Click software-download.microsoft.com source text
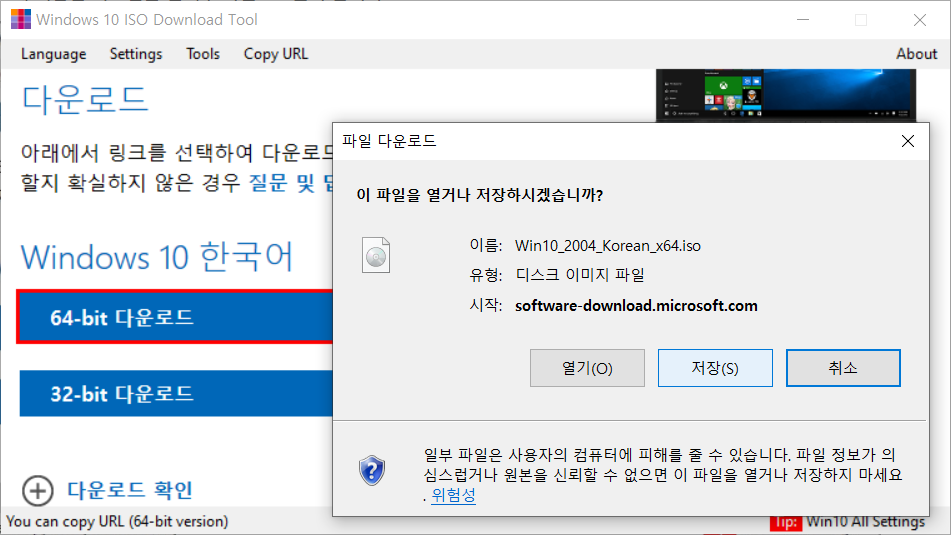The width and height of the screenshot is (951, 535). point(636,306)
